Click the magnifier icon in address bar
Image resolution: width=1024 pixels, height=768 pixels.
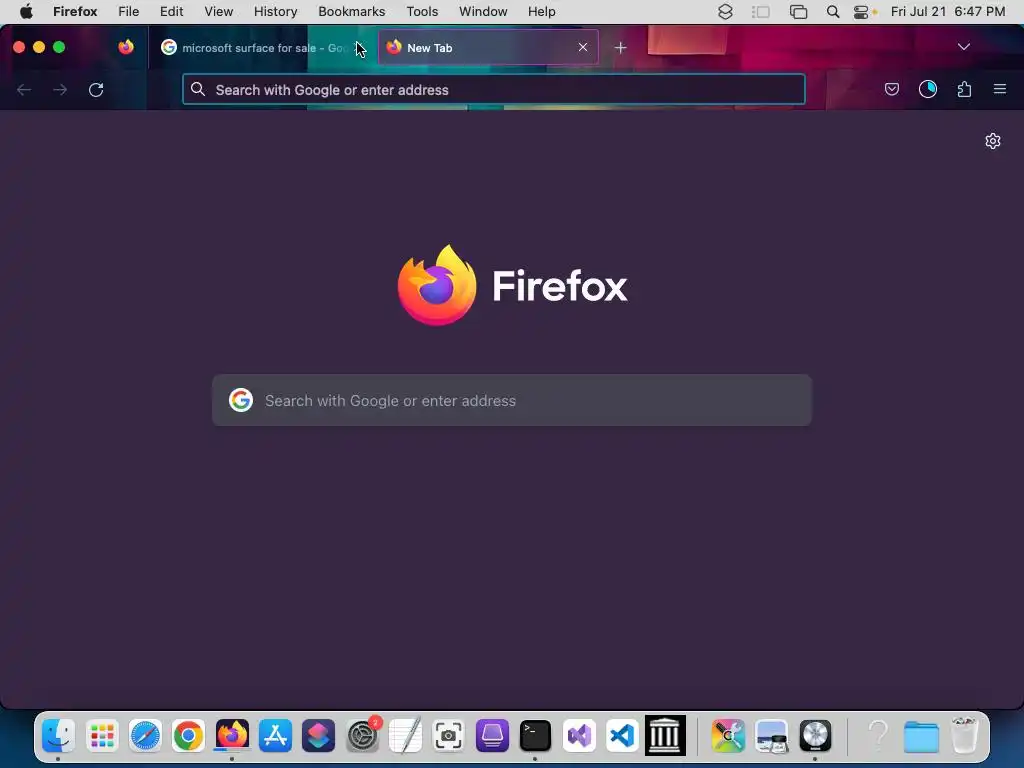tap(198, 89)
